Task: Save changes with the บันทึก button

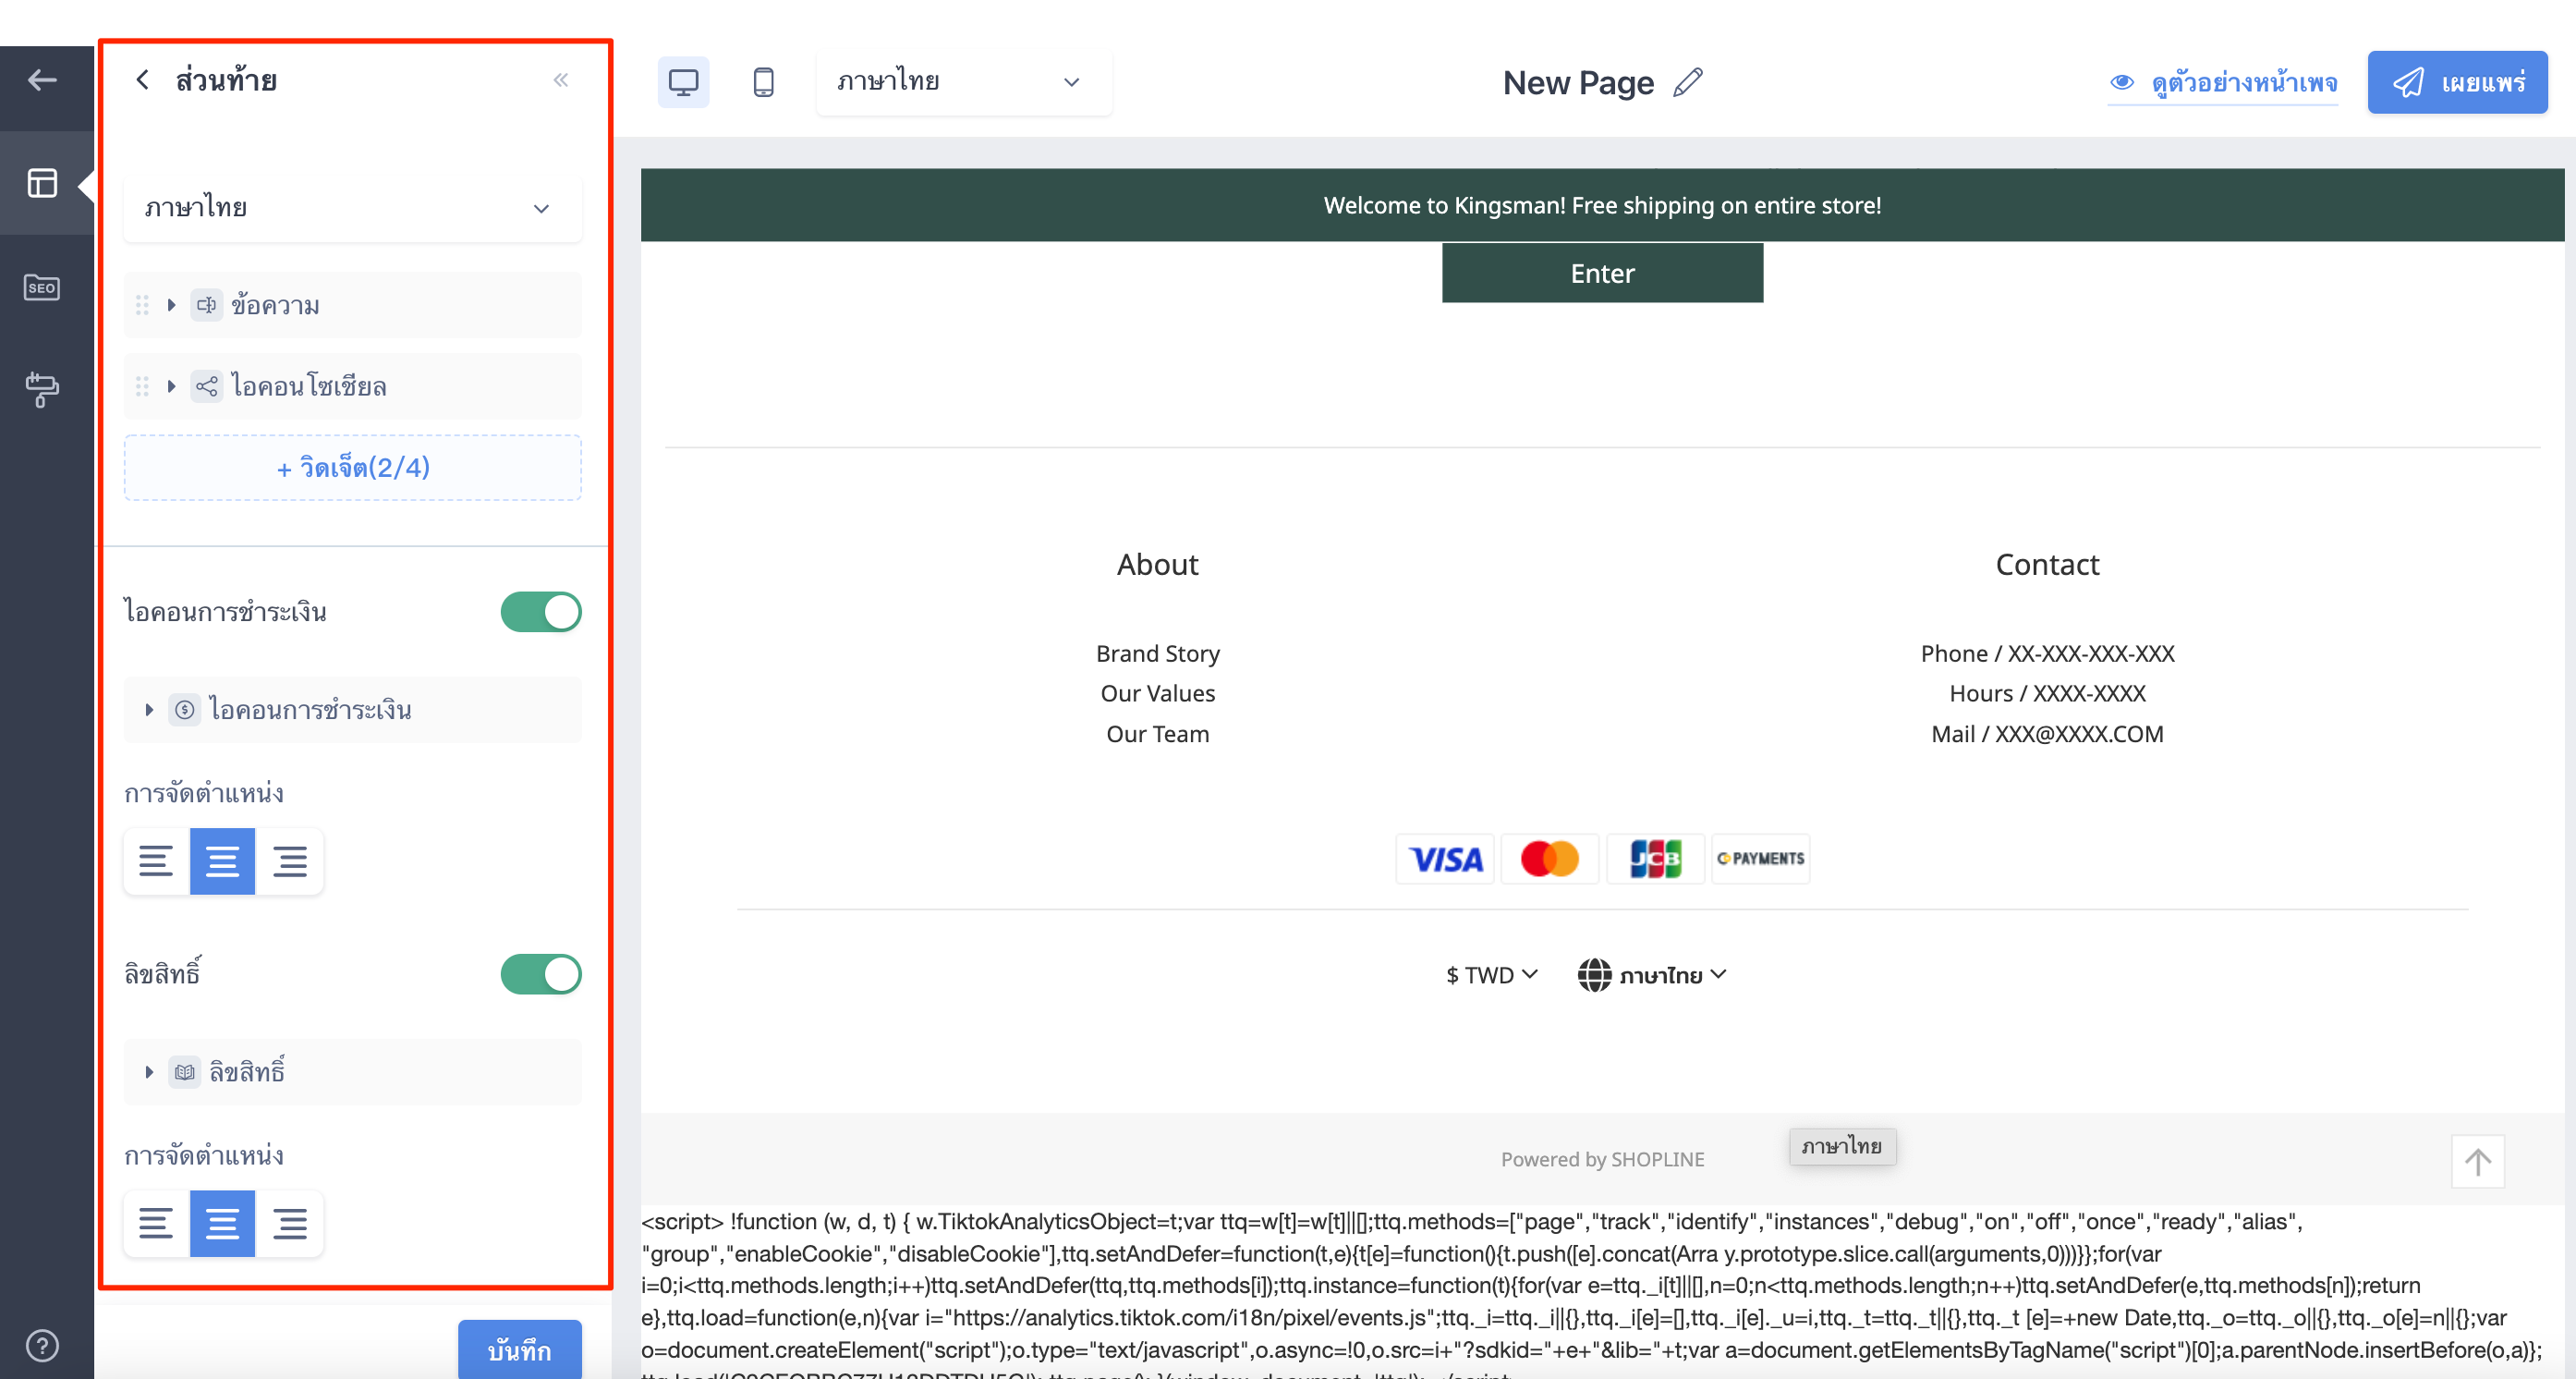Action: pos(520,1350)
